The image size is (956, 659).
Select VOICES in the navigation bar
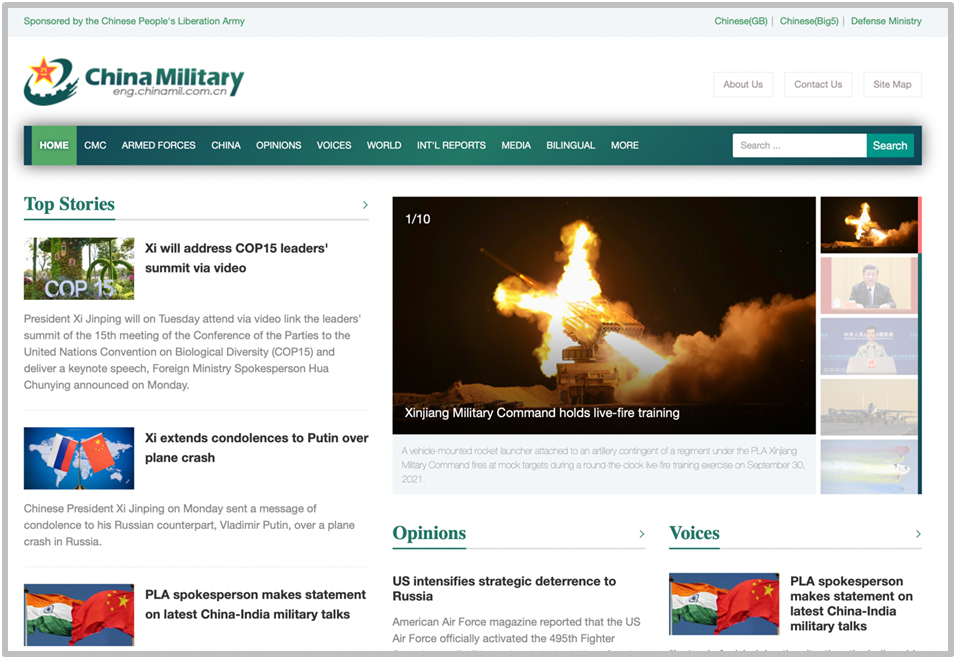(334, 146)
